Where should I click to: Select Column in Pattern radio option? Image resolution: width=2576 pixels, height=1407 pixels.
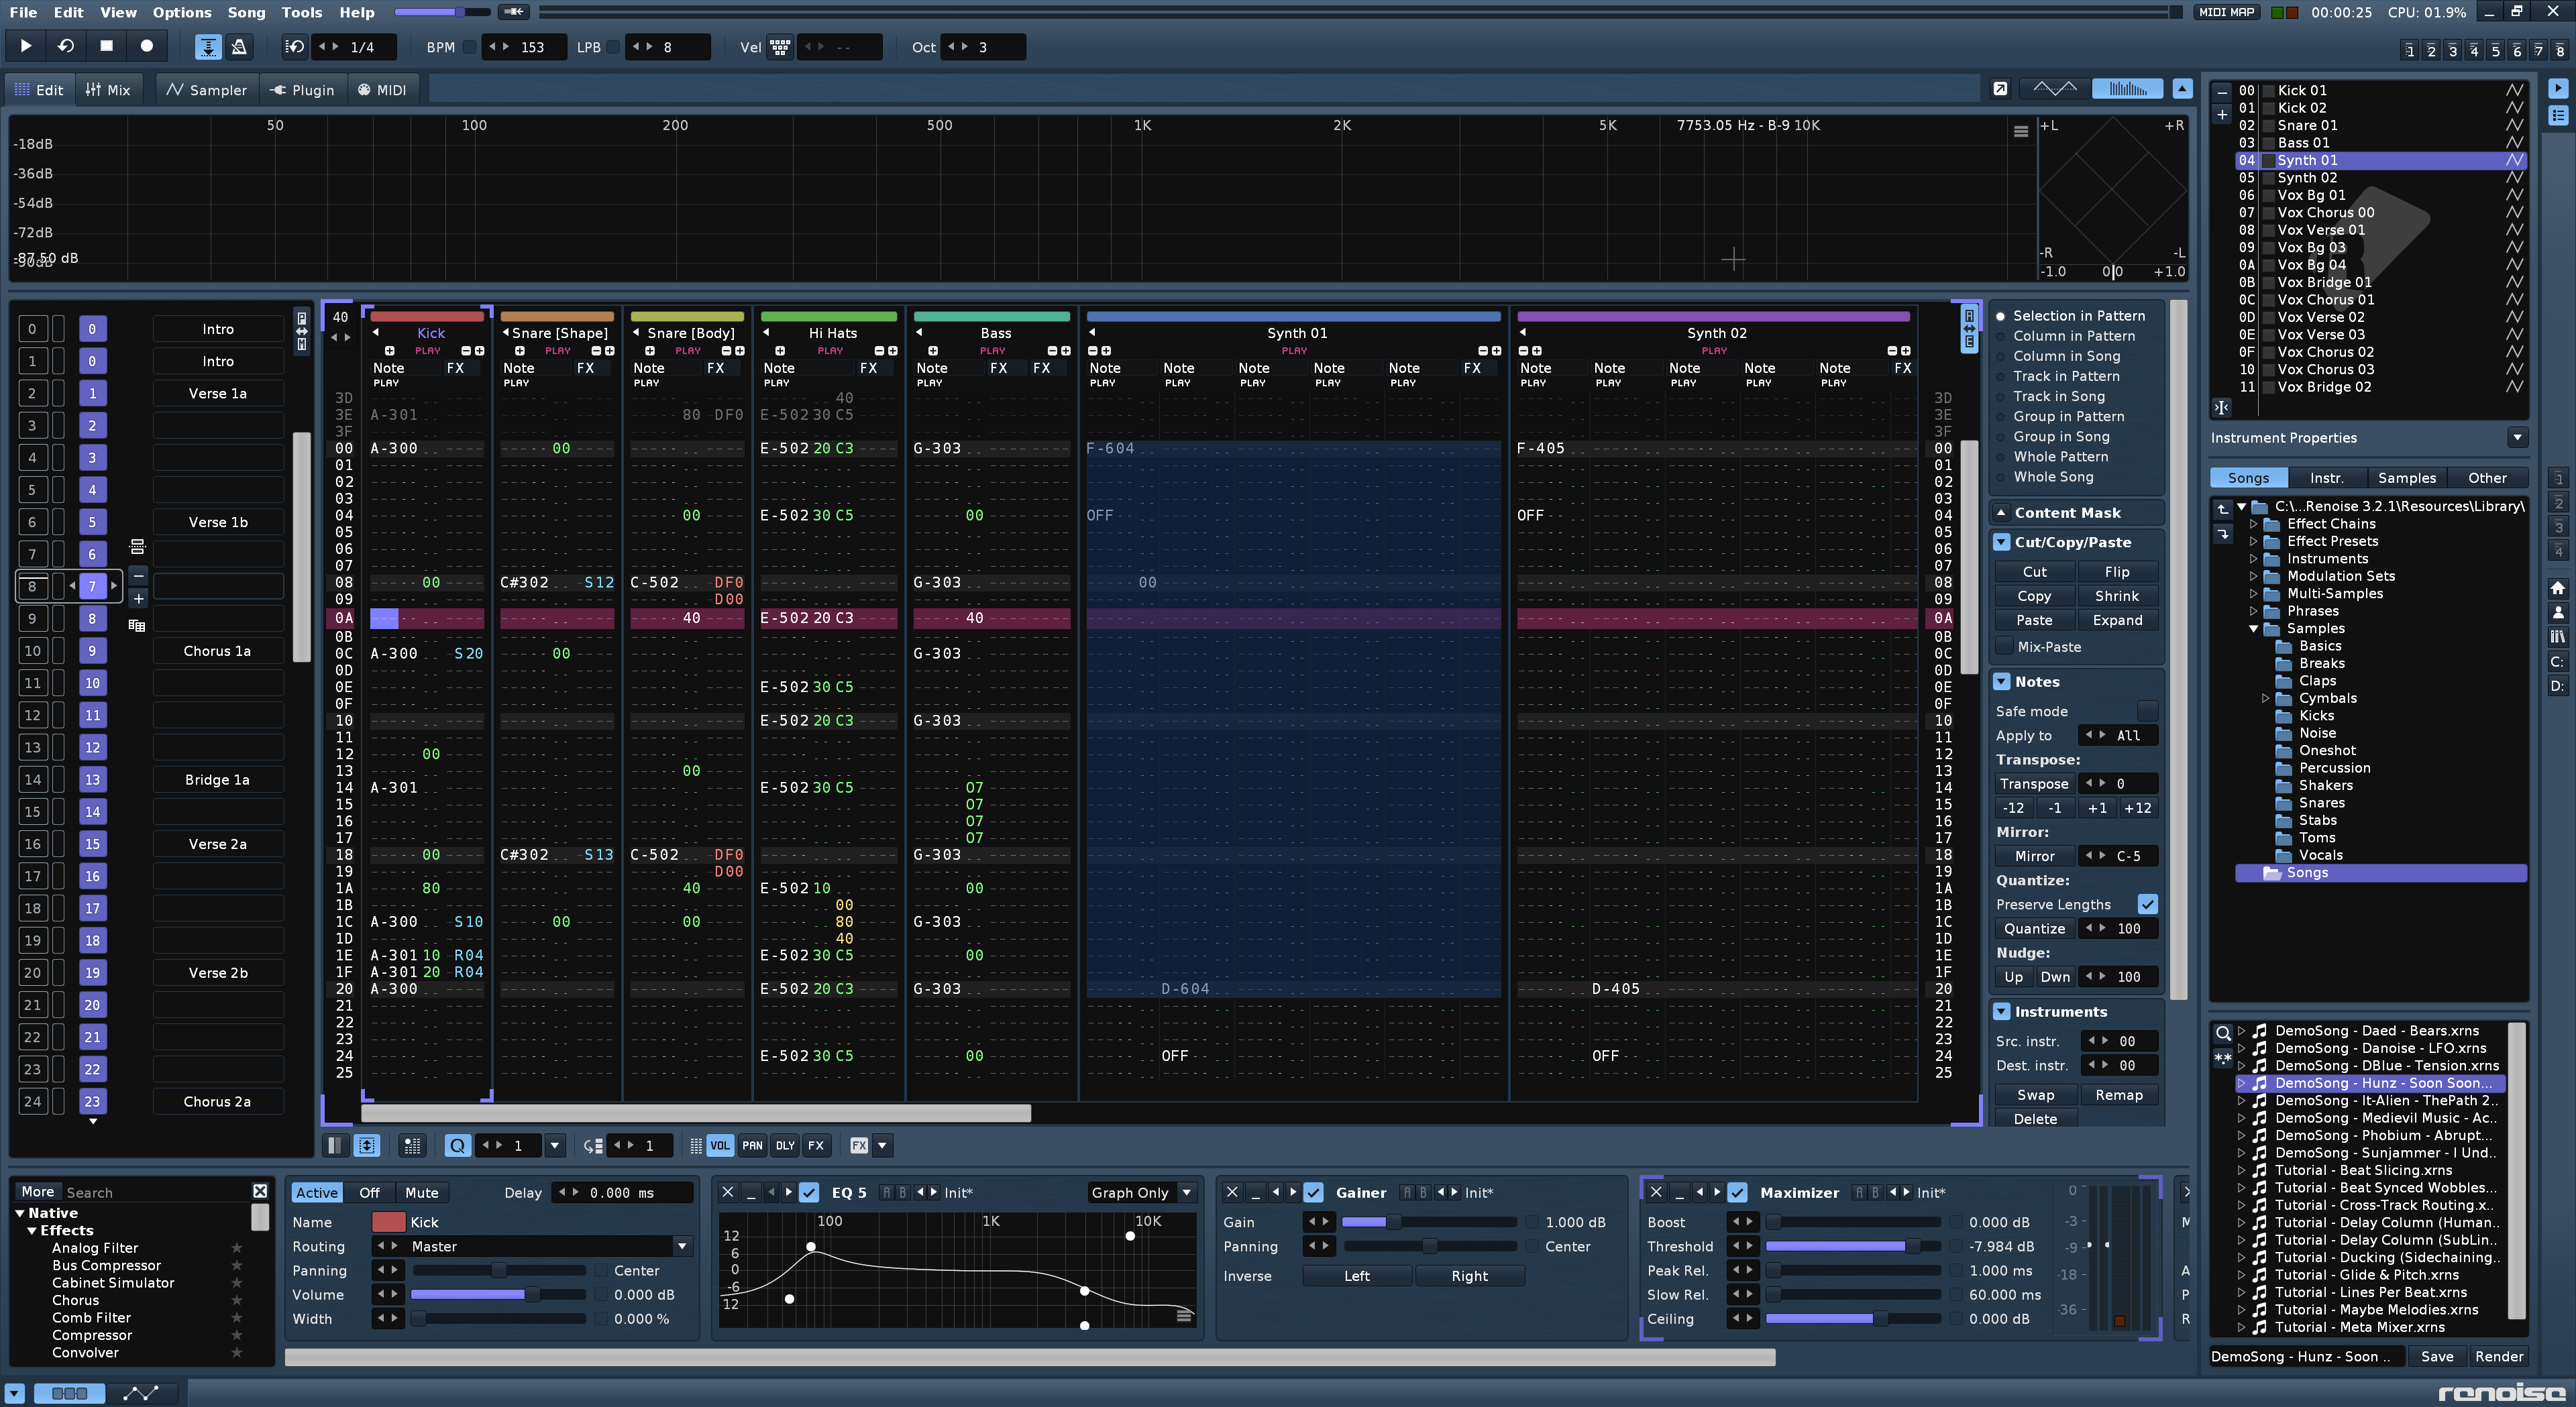click(2073, 336)
